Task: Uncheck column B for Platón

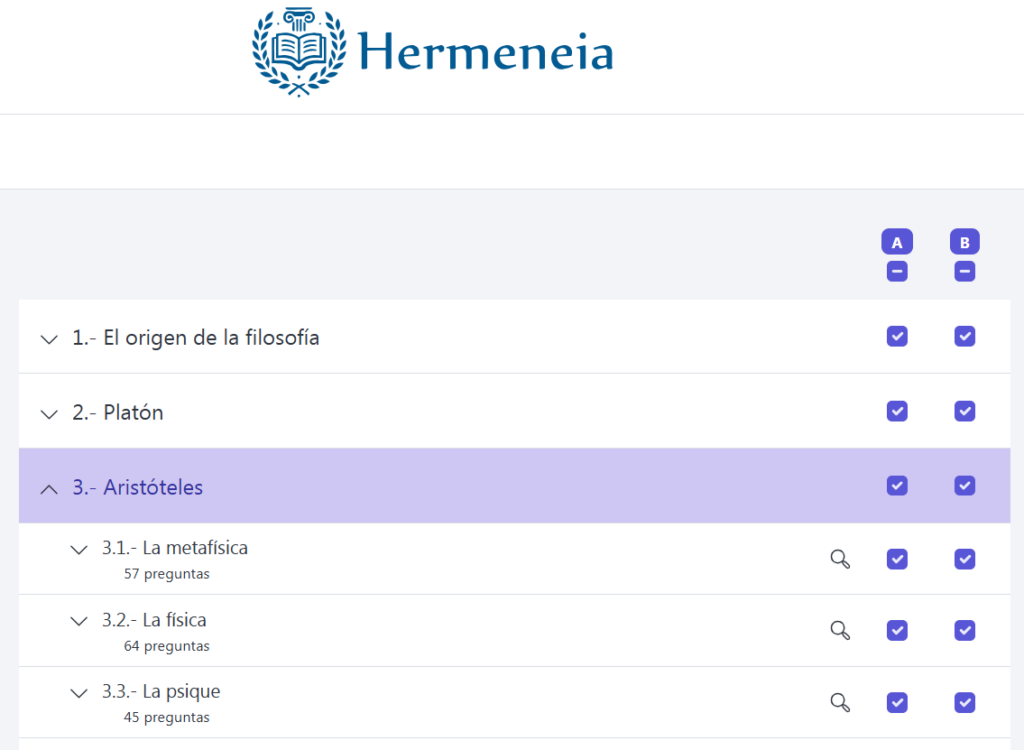Action: point(964,411)
